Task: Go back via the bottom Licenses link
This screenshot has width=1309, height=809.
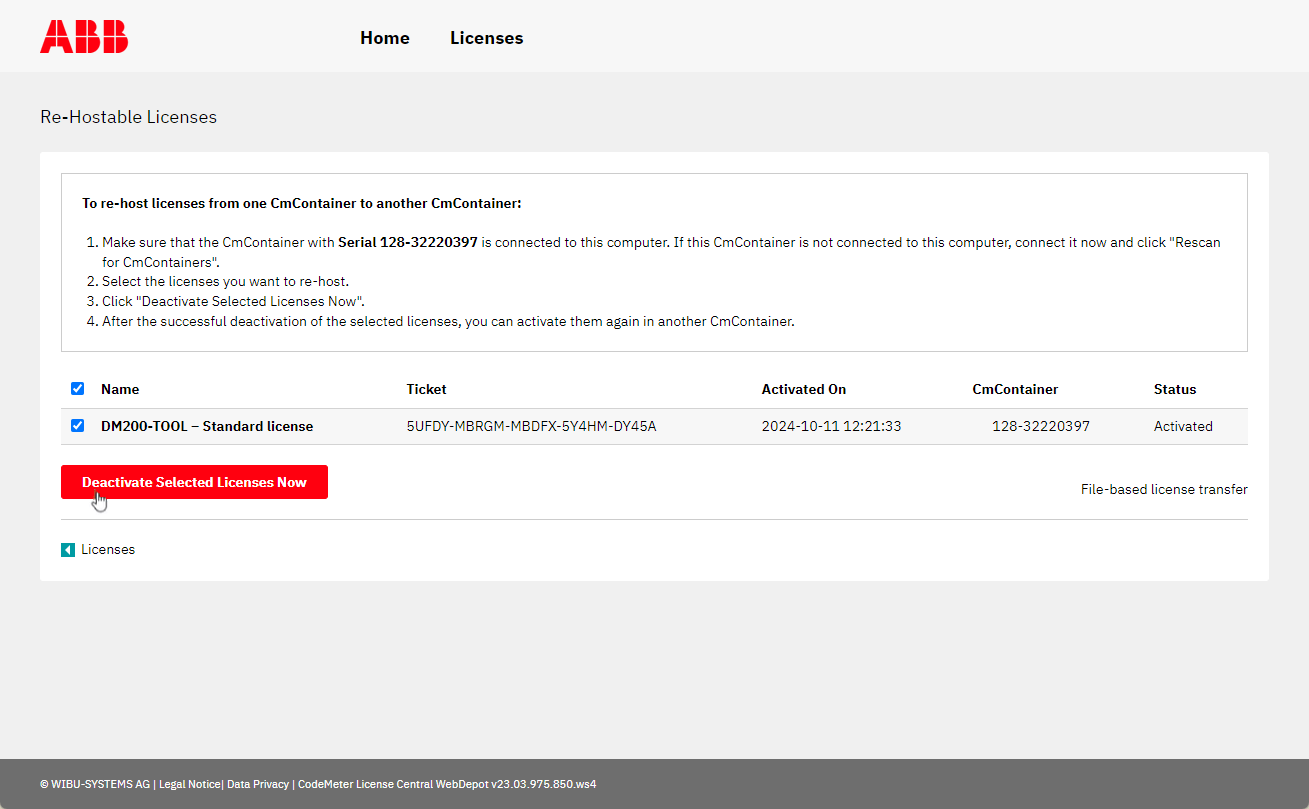Action: tap(108, 549)
